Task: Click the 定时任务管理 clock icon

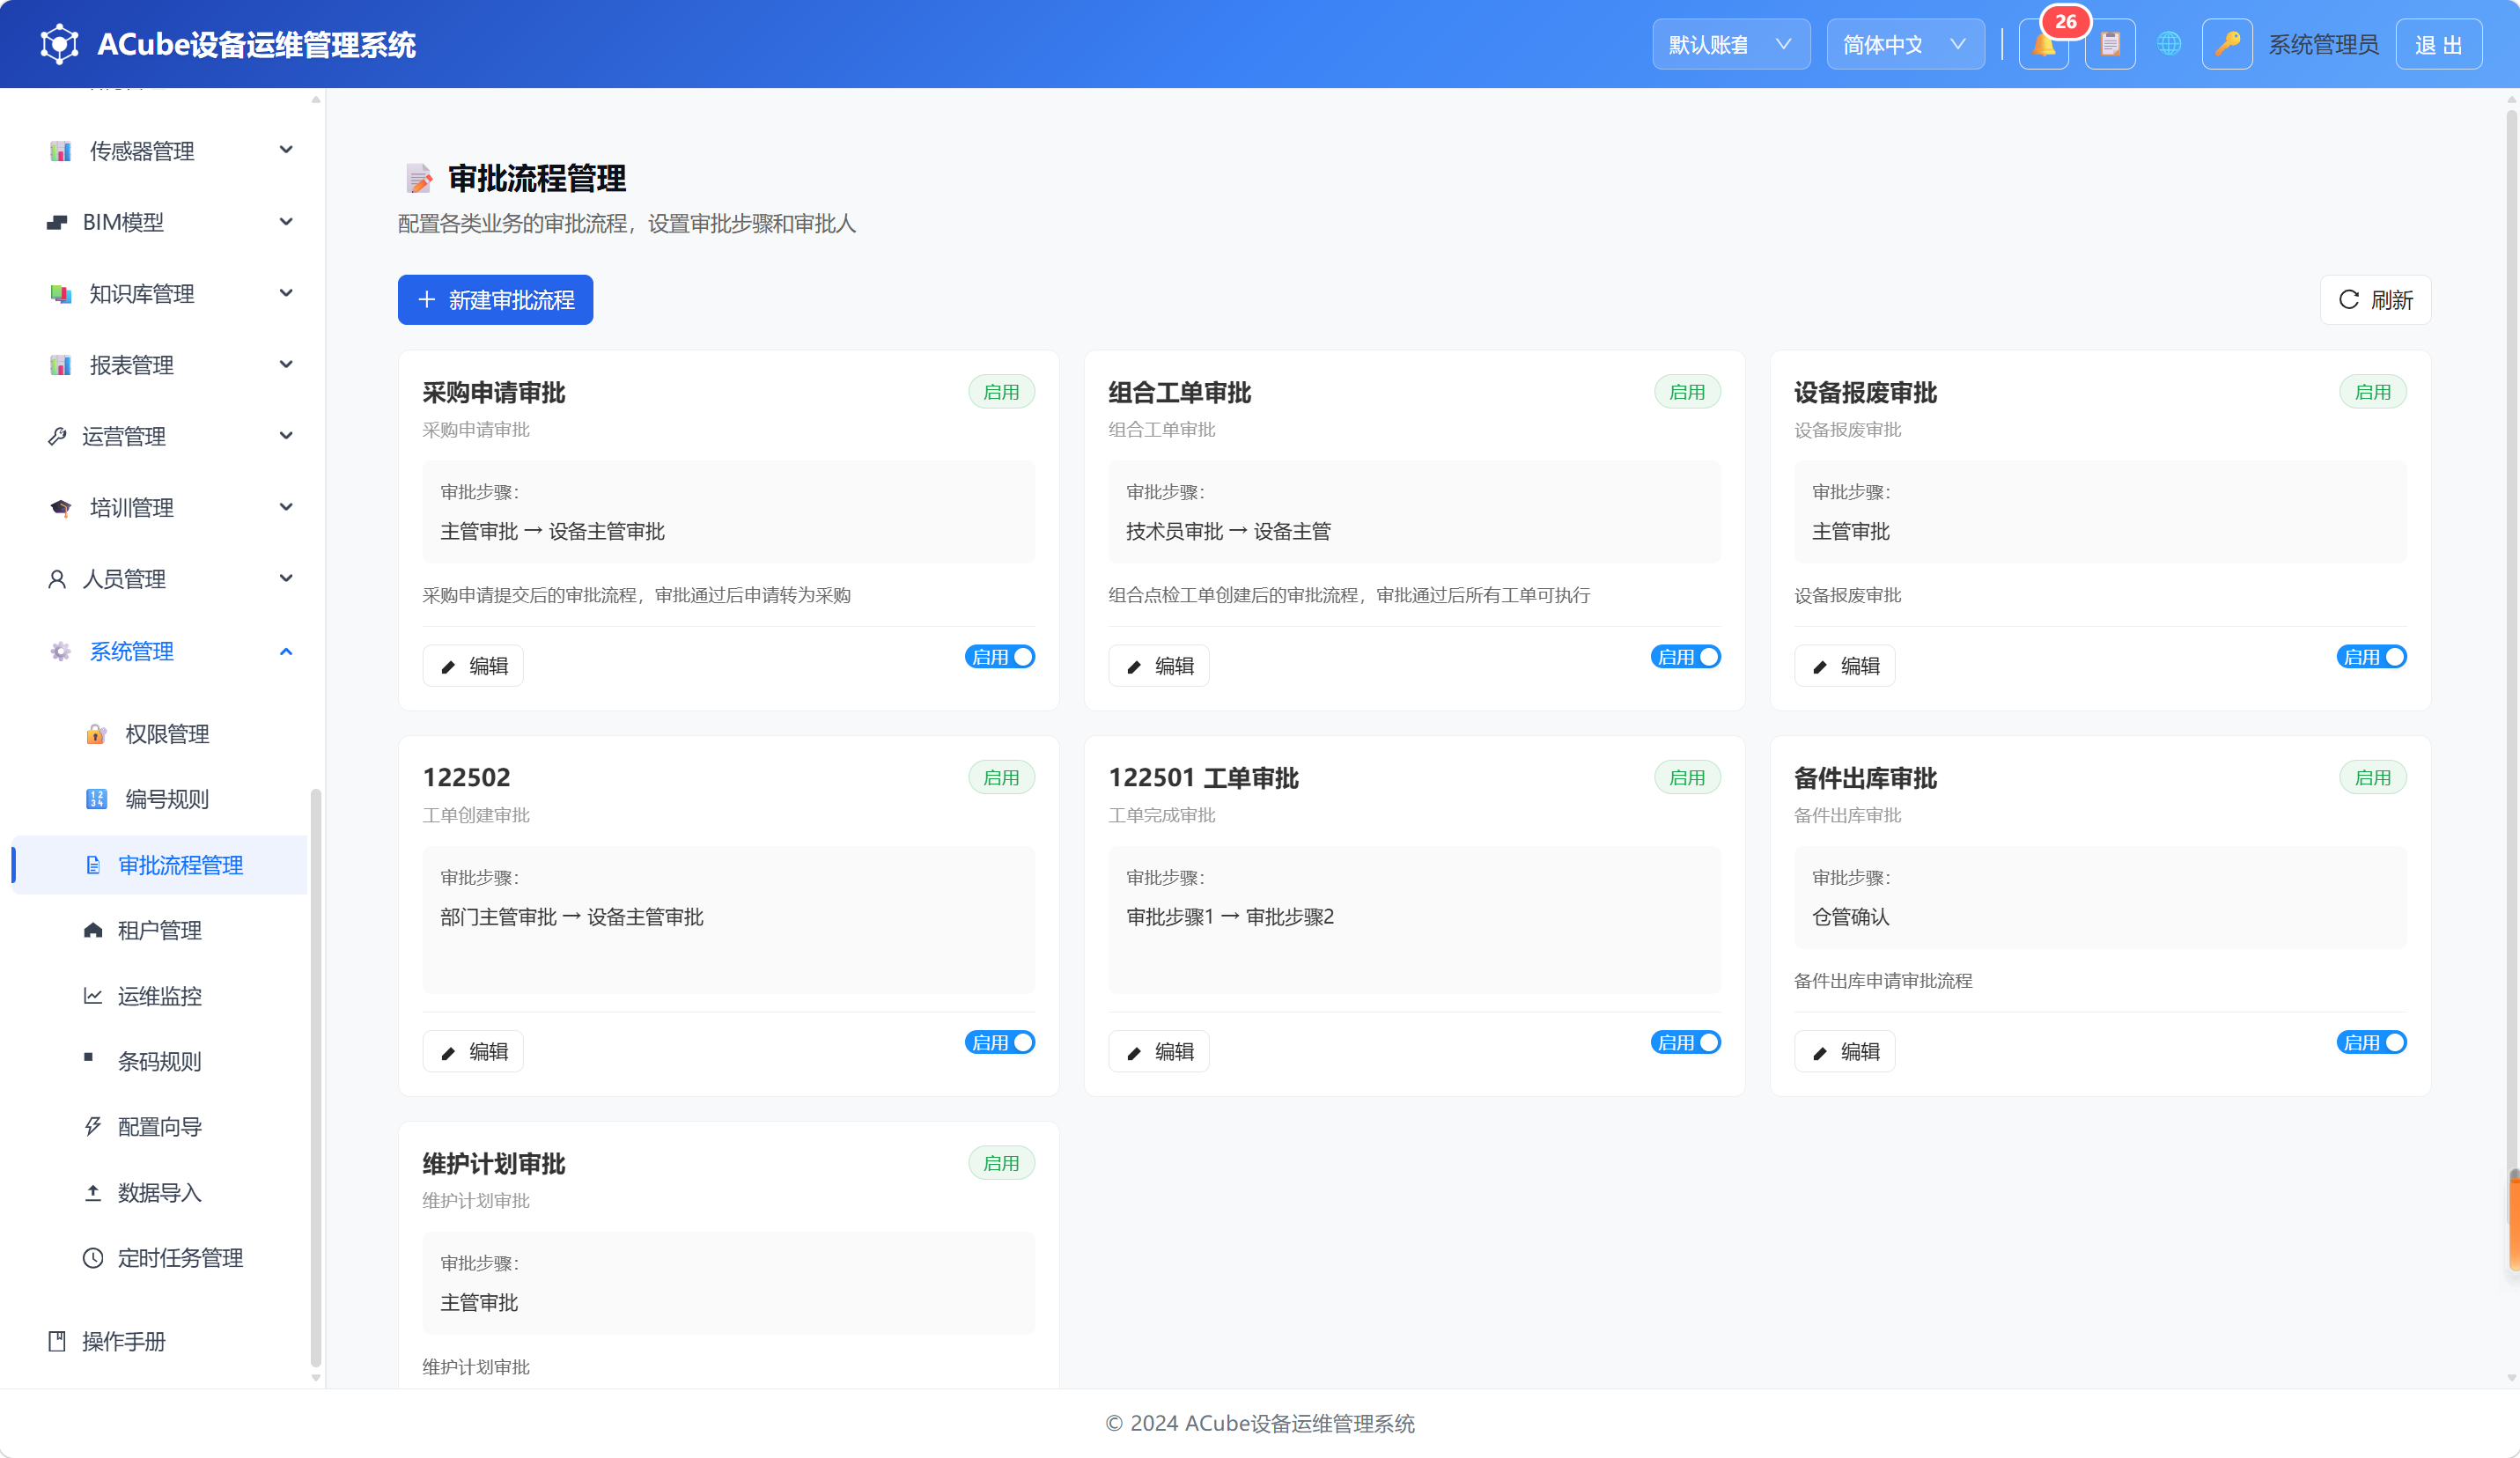Action: click(93, 1258)
